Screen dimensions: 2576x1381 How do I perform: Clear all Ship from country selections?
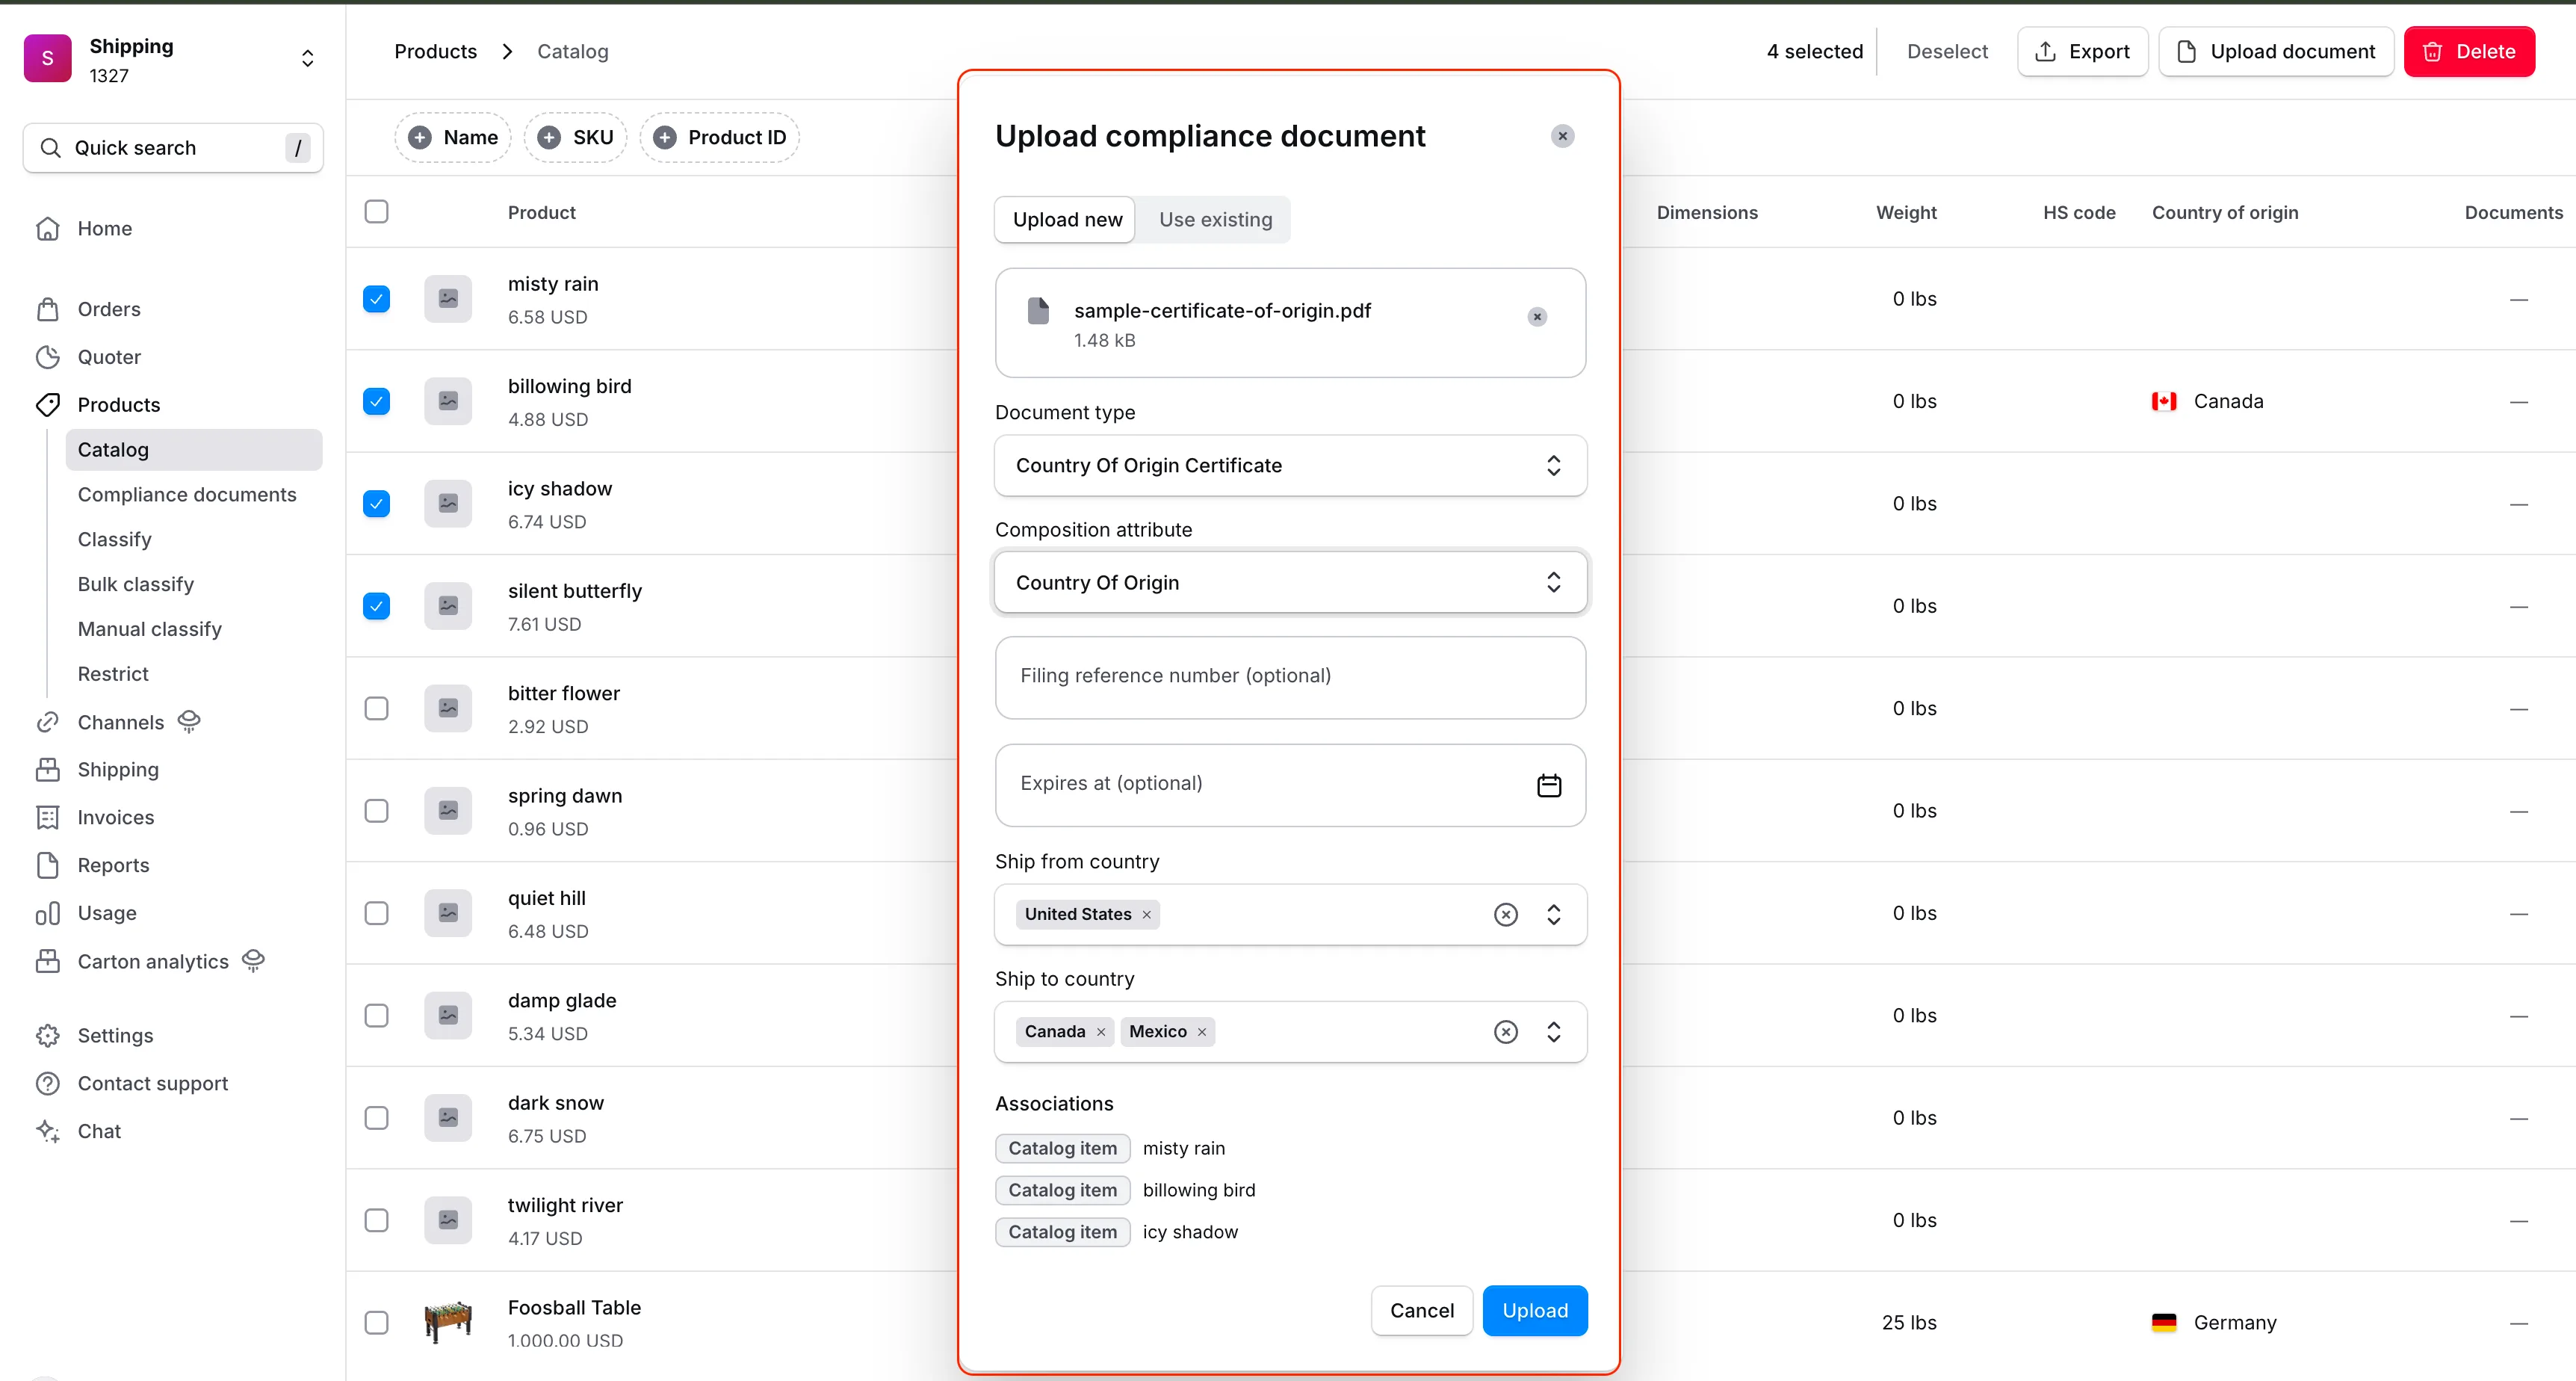[x=1506, y=914]
